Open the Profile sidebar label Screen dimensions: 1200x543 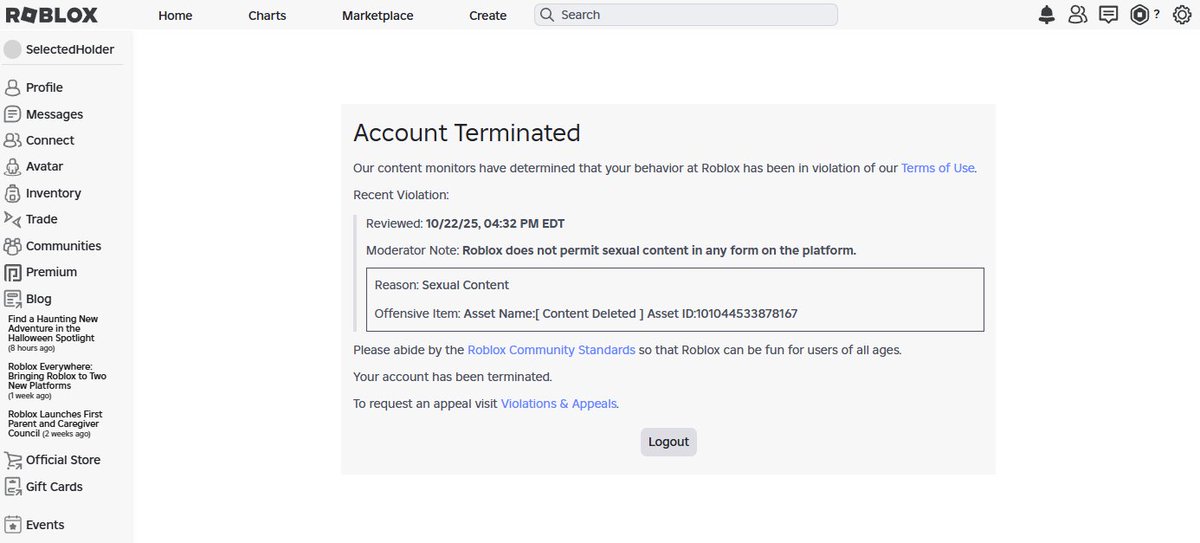(44, 87)
